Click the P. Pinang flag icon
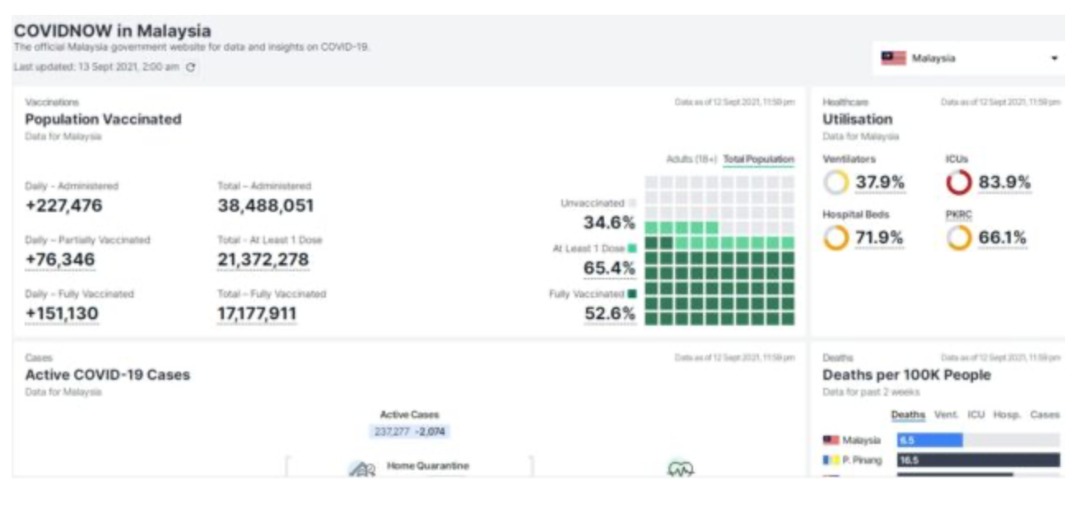The image size is (1080, 508). pyautogui.click(x=830, y=460)
